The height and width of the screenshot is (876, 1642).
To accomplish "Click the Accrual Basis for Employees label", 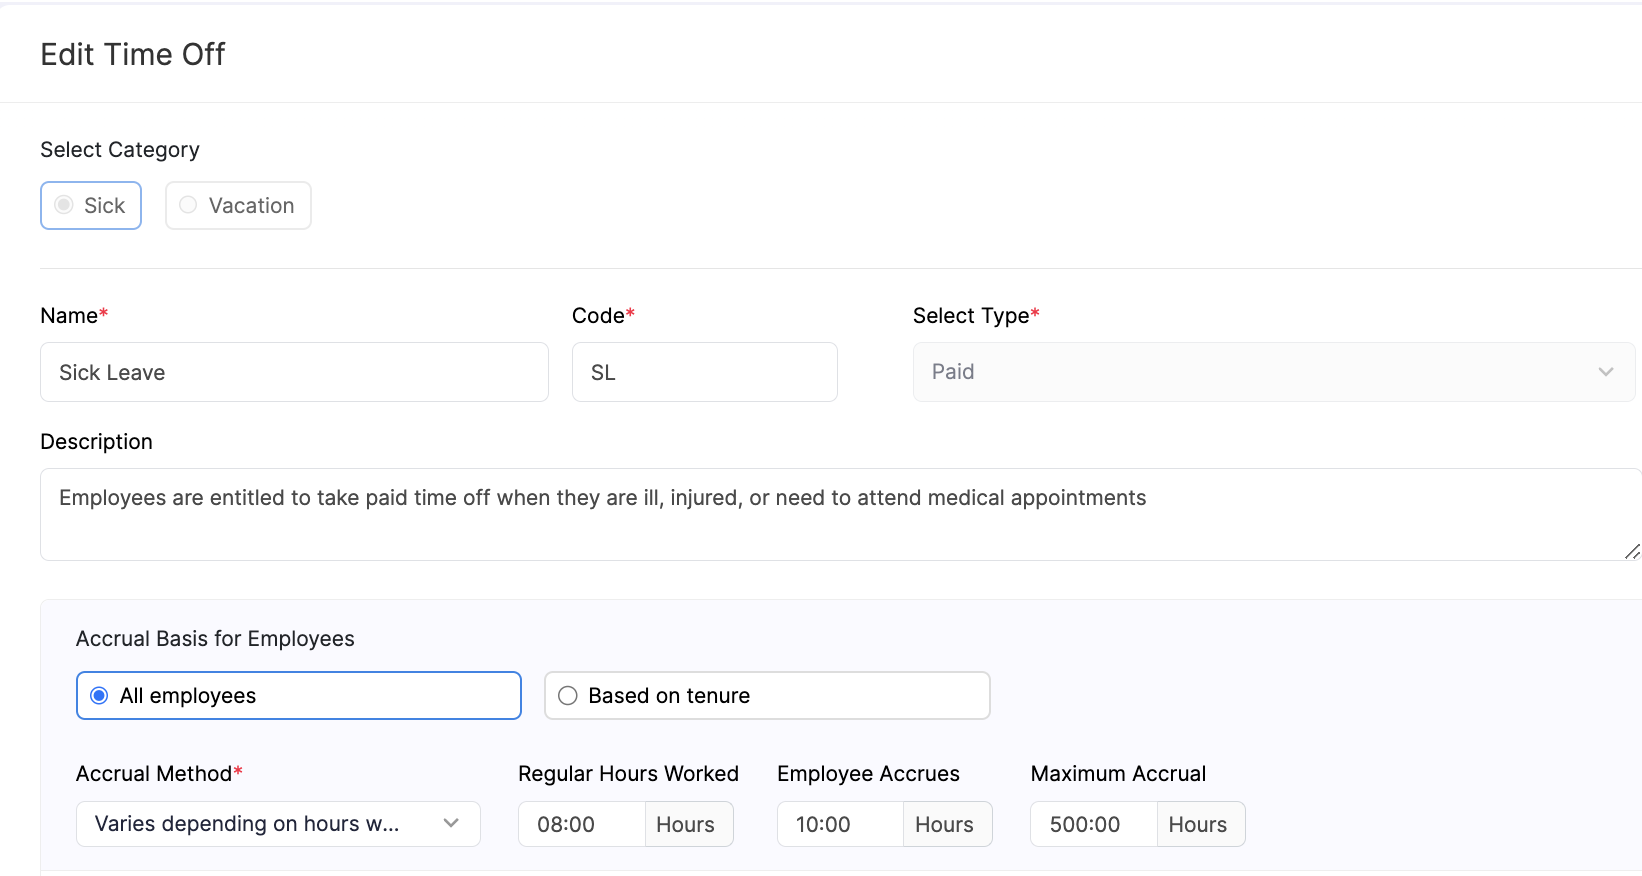I will point(215,639).
